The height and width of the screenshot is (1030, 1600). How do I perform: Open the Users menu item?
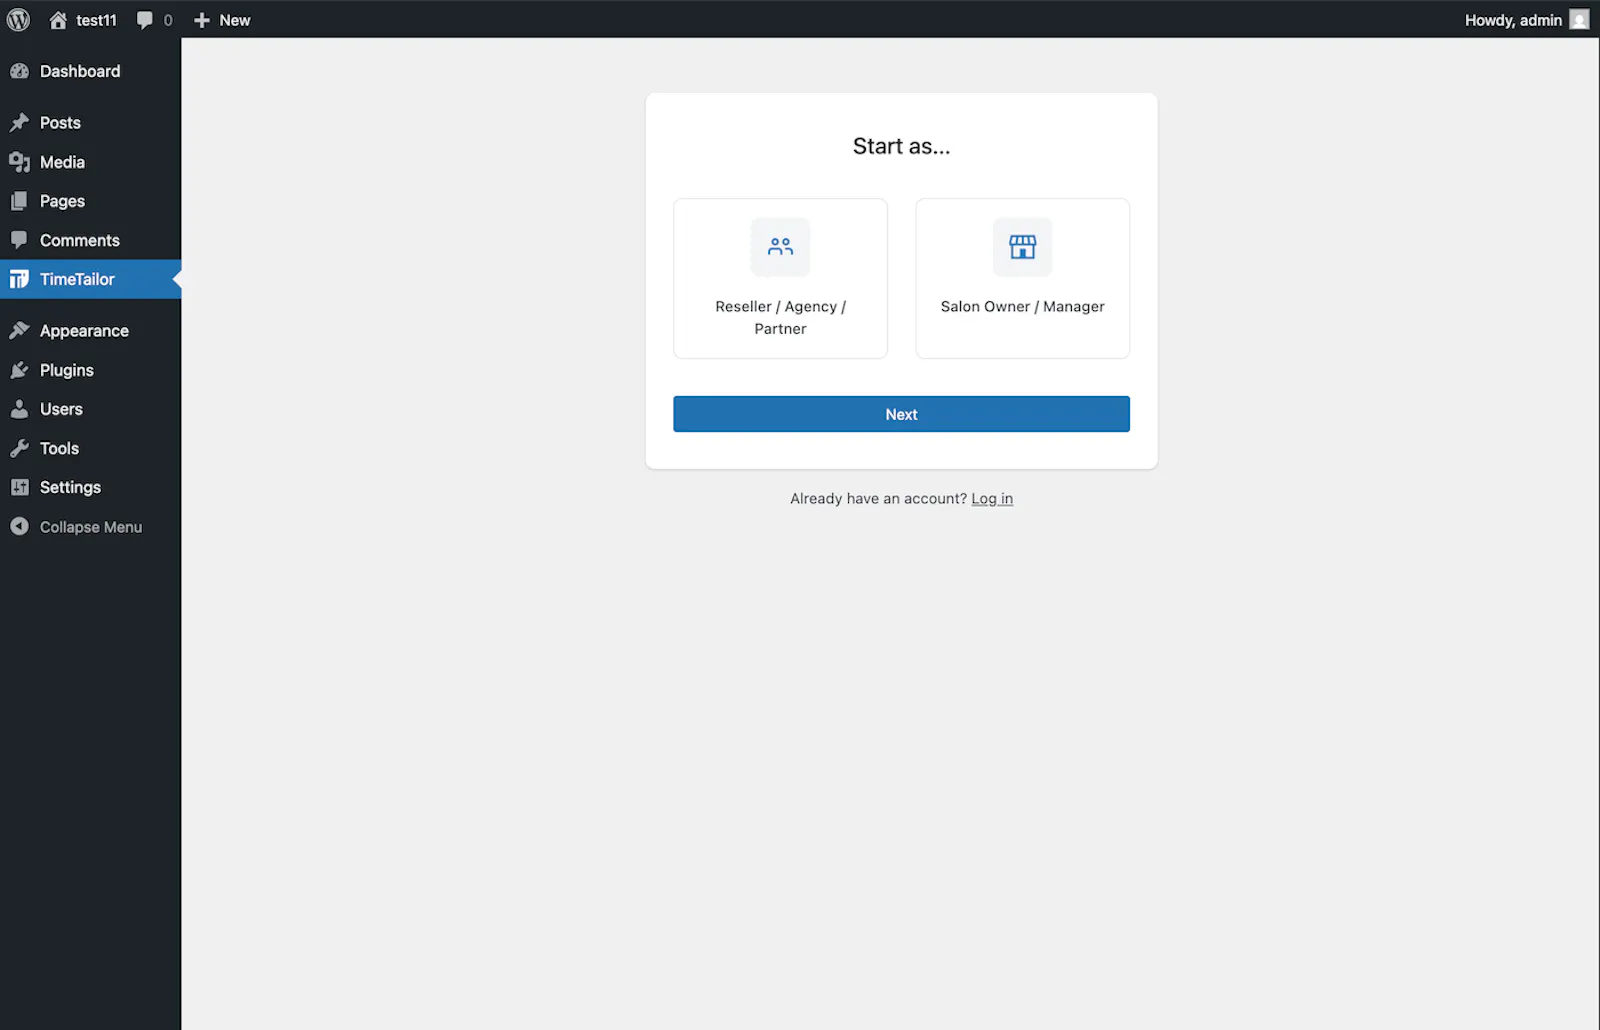coord(90,409)
